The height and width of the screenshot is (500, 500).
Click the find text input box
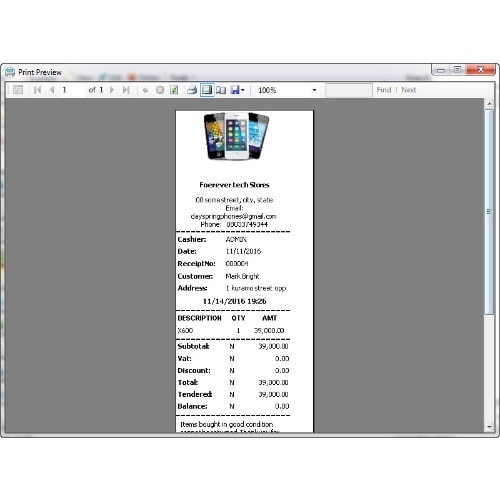click(x=349, y=90)
